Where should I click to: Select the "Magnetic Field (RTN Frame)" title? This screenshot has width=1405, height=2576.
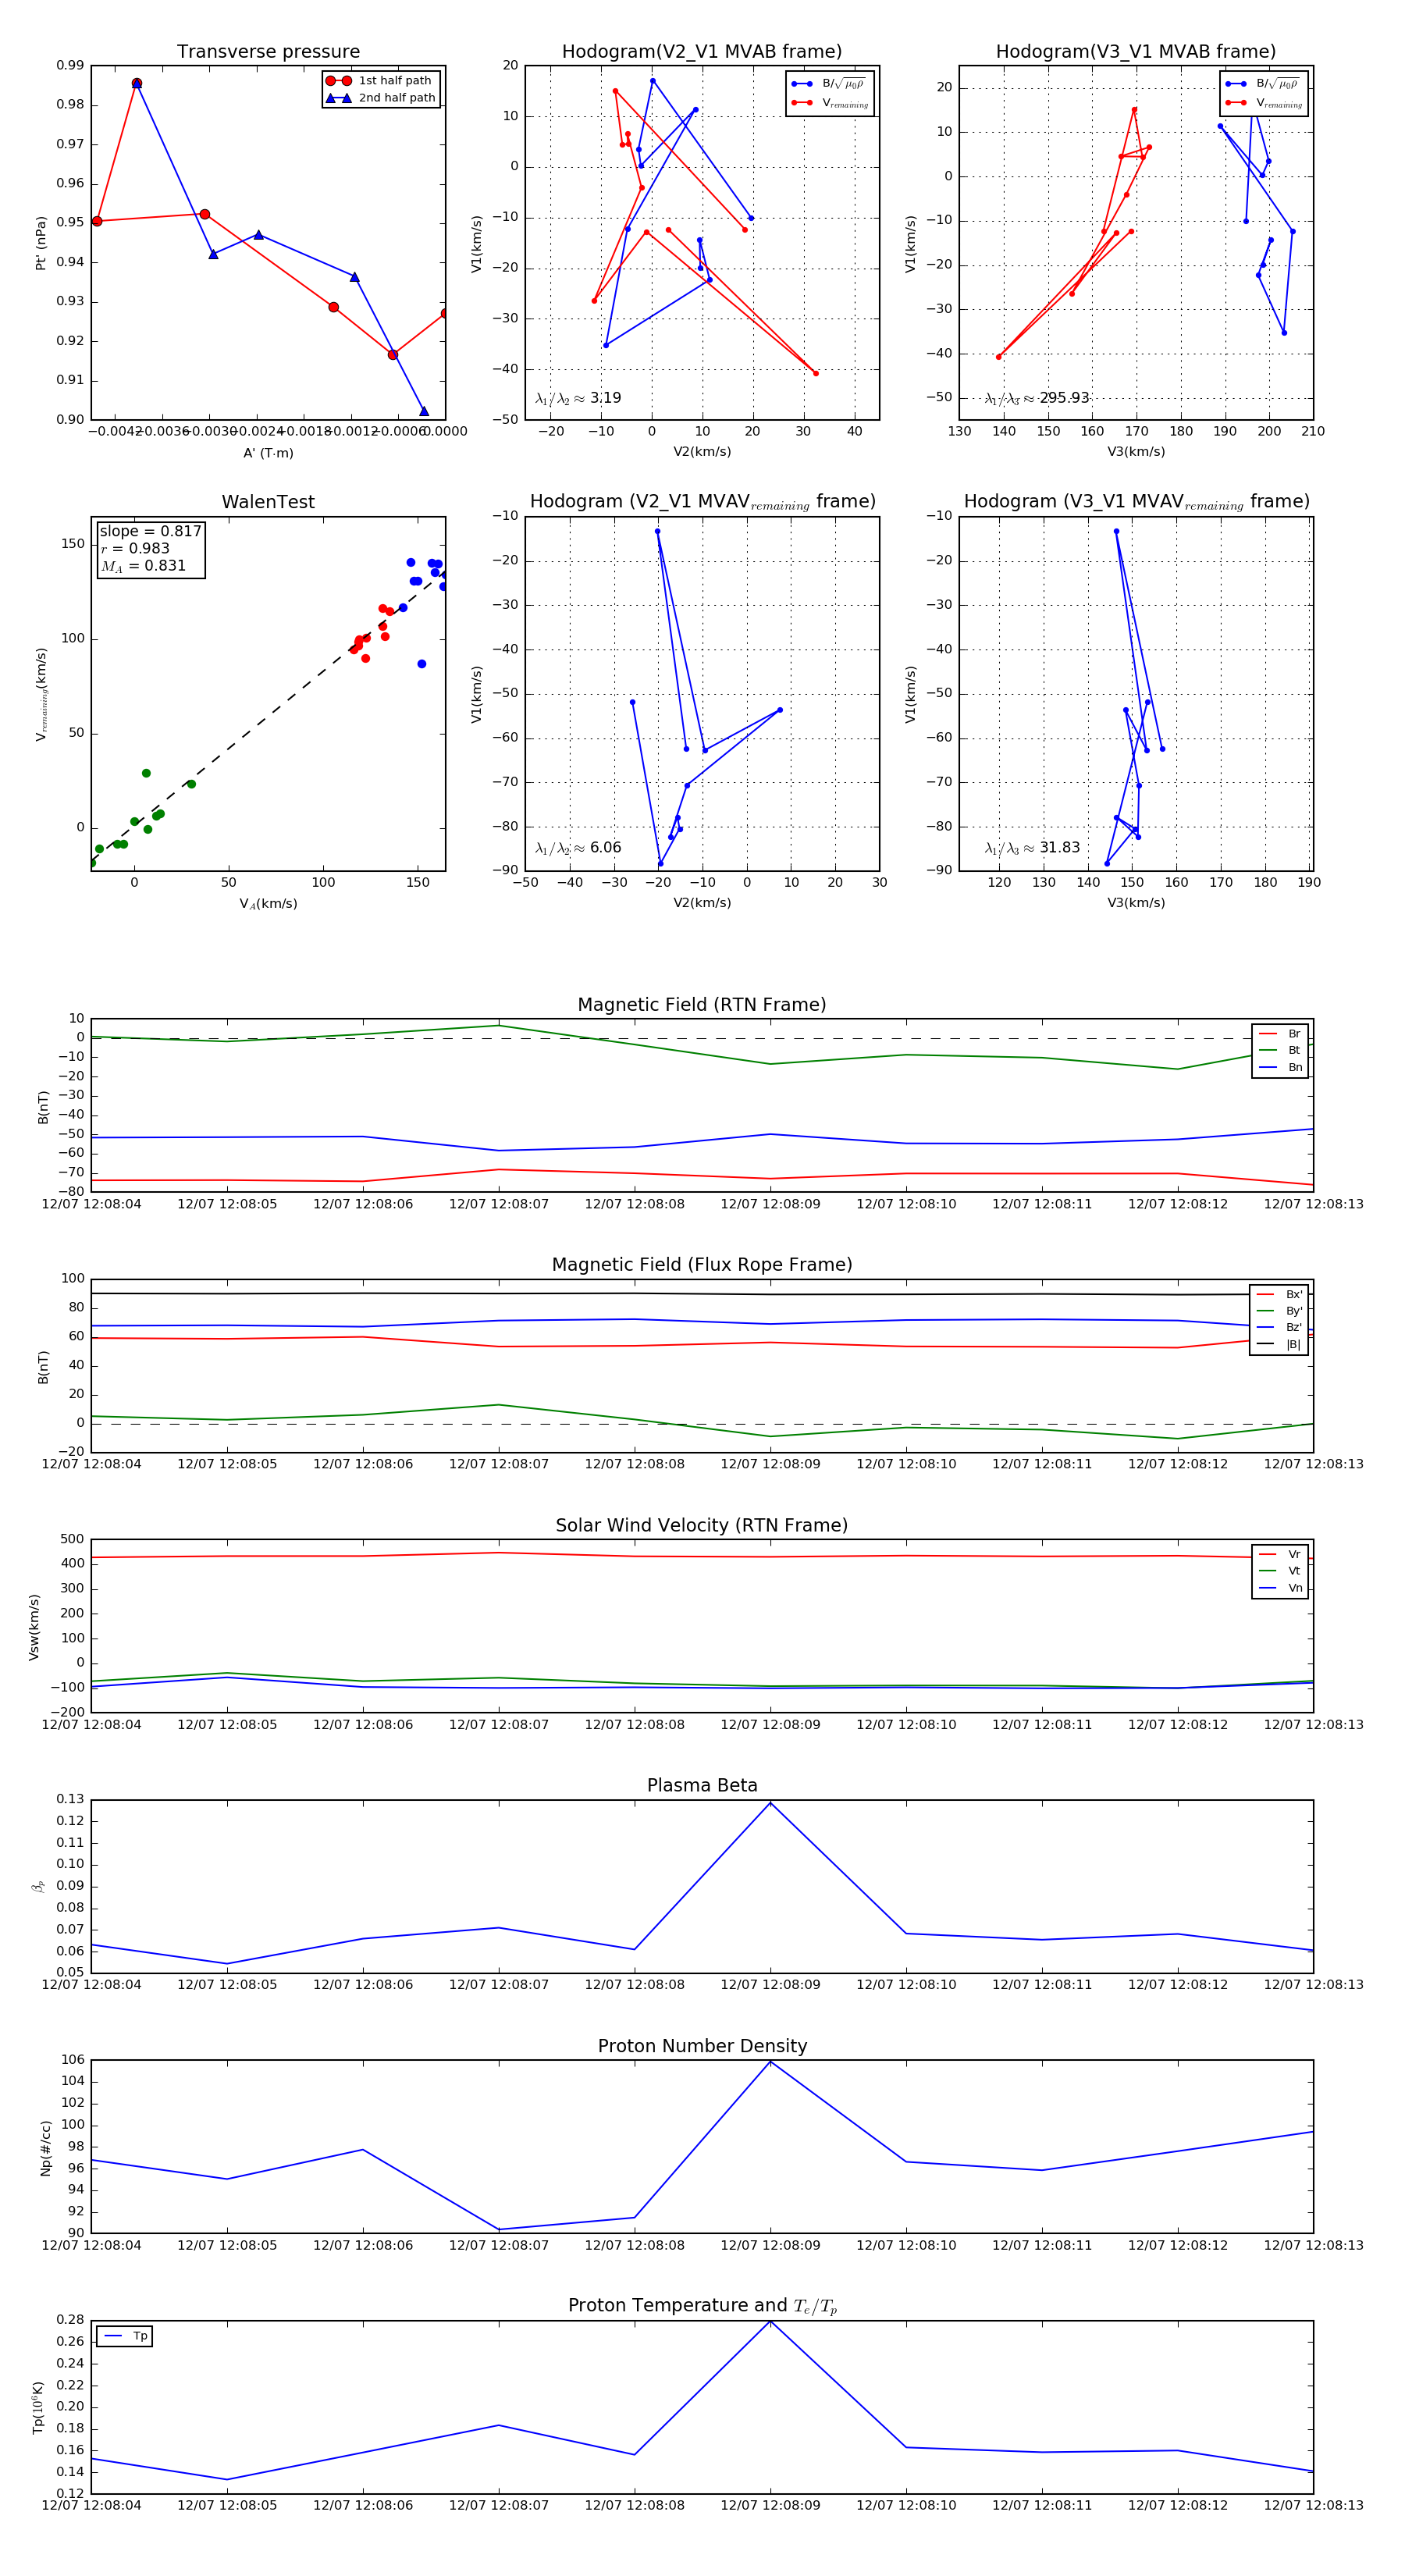(x=702, y=1005)
